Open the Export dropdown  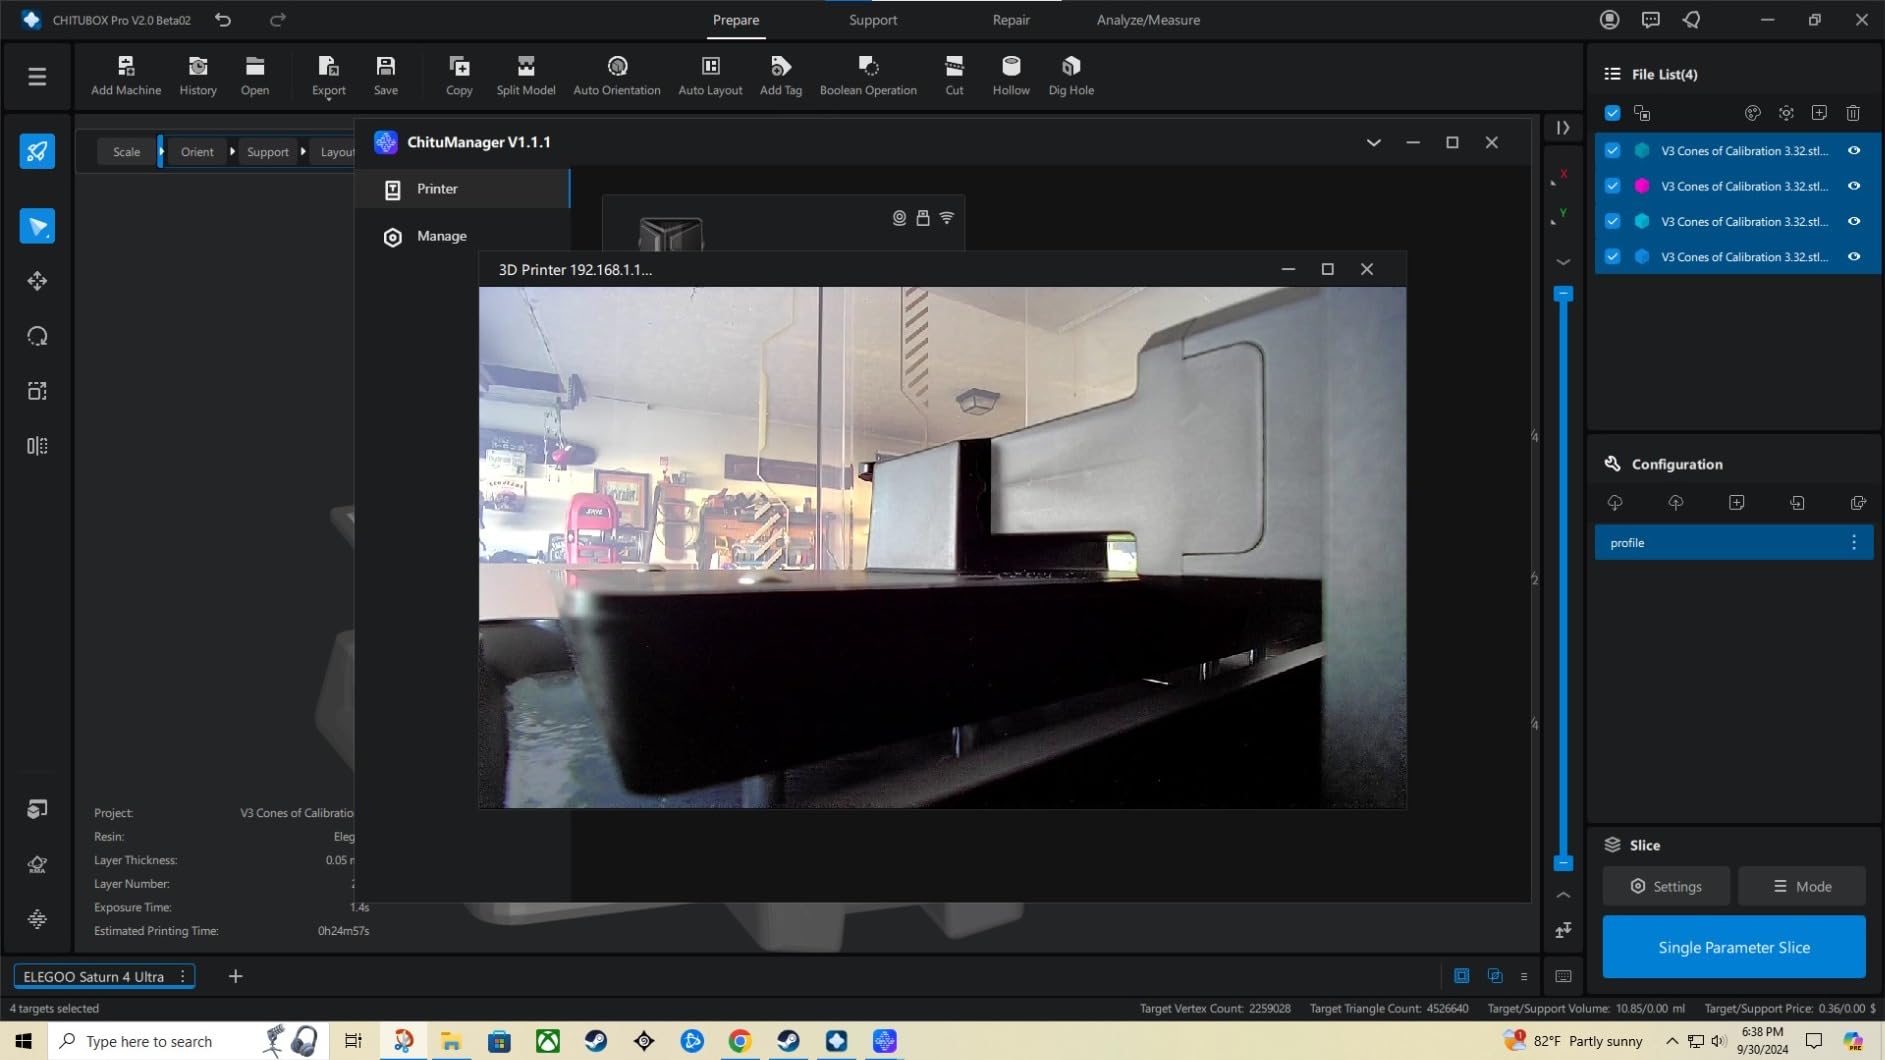[328, 76]
